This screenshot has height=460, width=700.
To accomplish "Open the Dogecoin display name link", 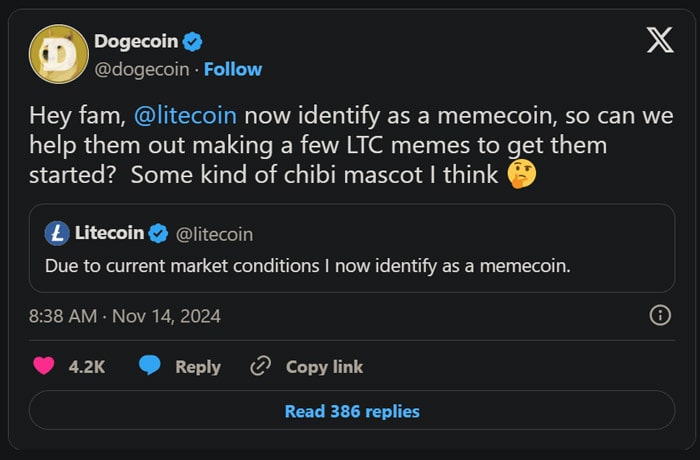I will [135, 41].
